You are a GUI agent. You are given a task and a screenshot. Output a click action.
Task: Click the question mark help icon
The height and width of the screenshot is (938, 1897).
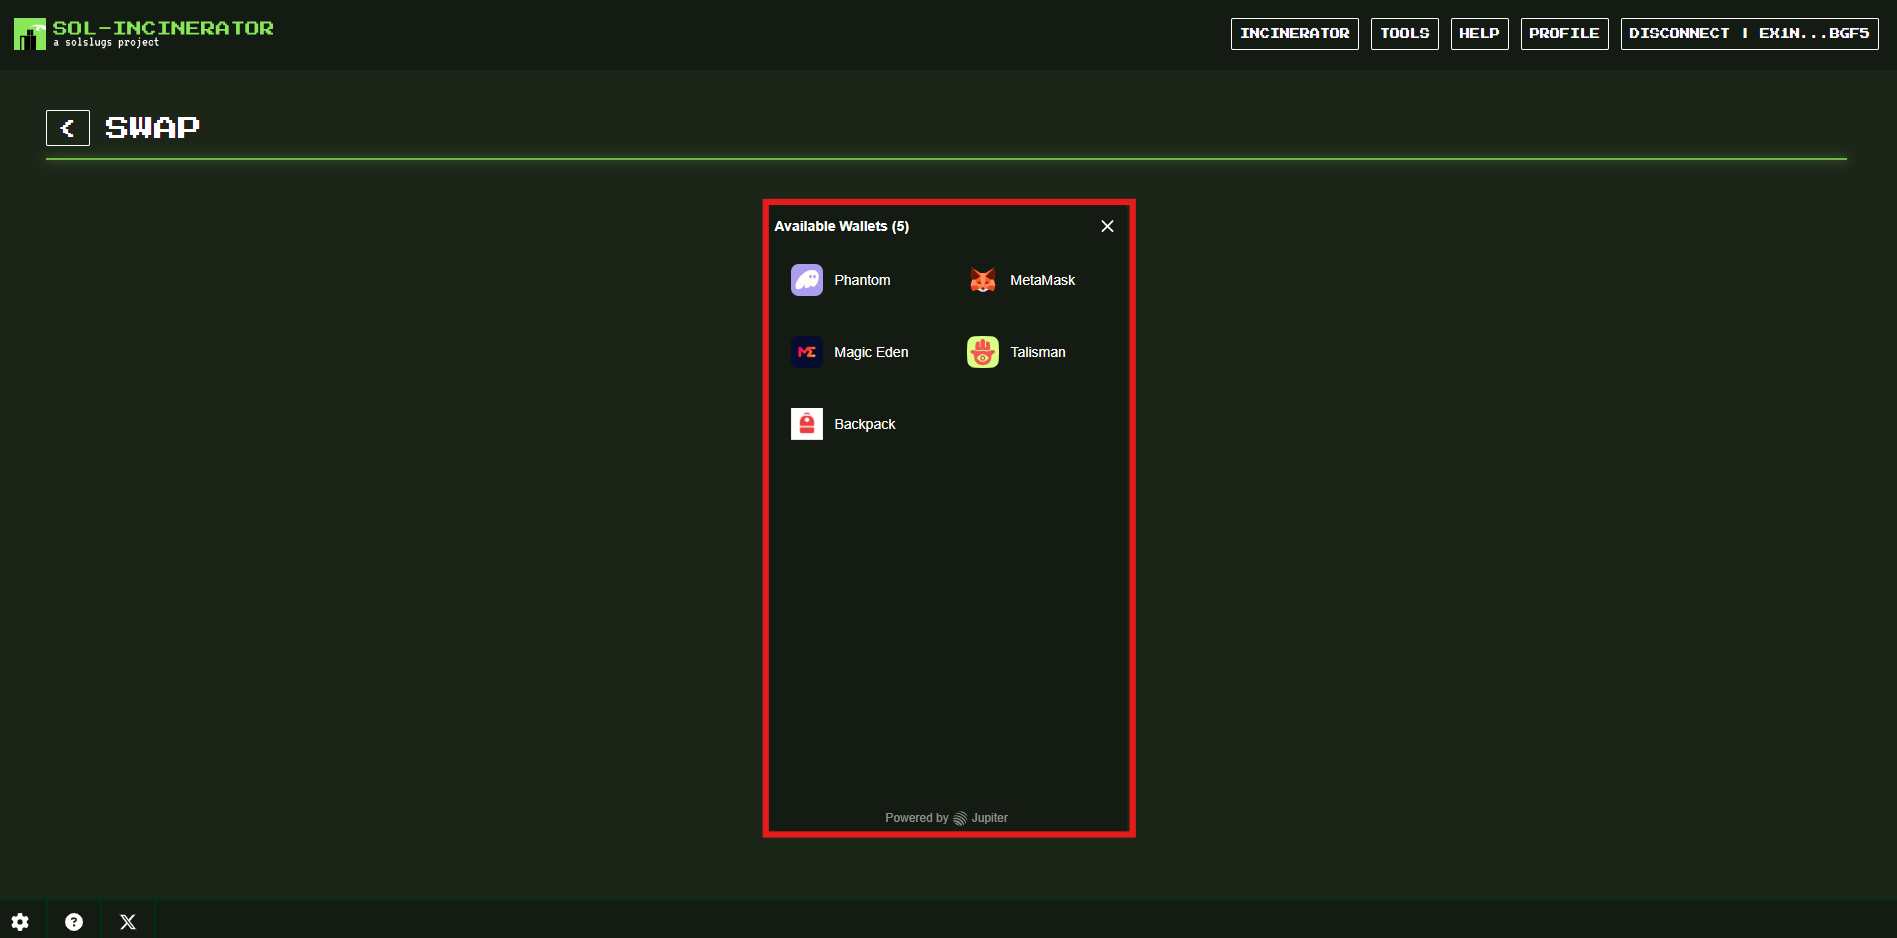coord(74,922)
